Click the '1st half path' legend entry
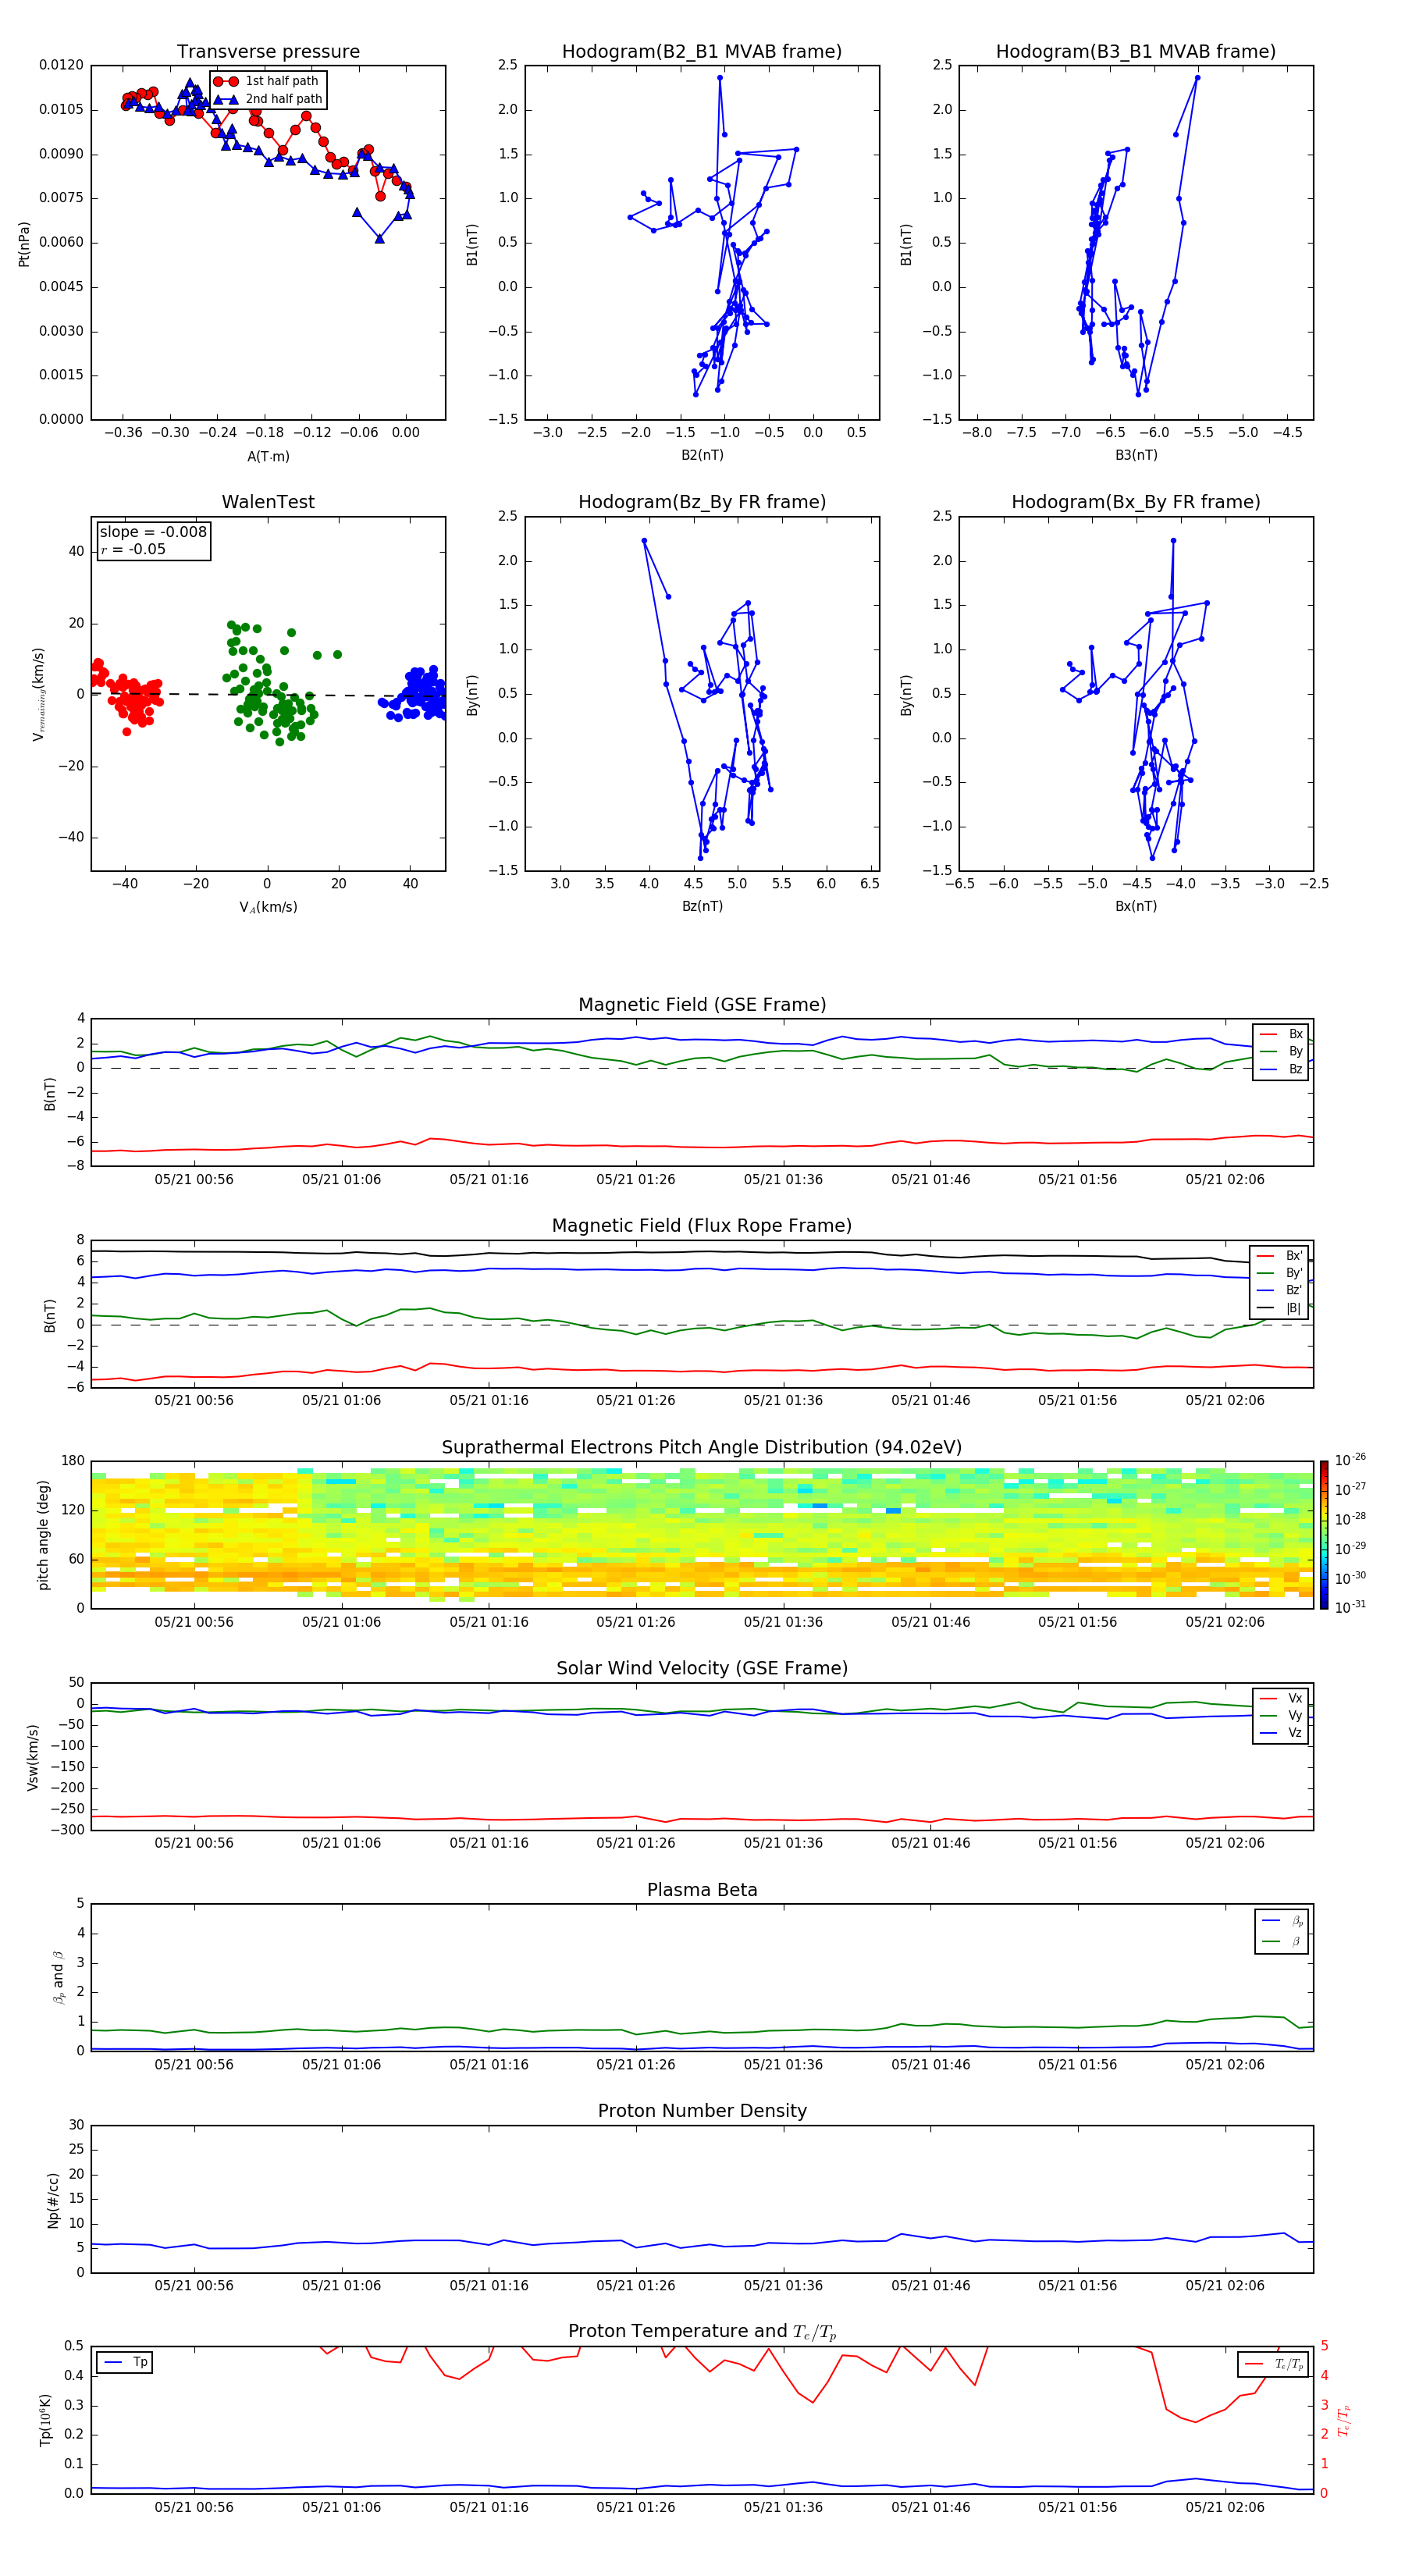This screenshot has width=1405, height=2576. tap(268, 81)
